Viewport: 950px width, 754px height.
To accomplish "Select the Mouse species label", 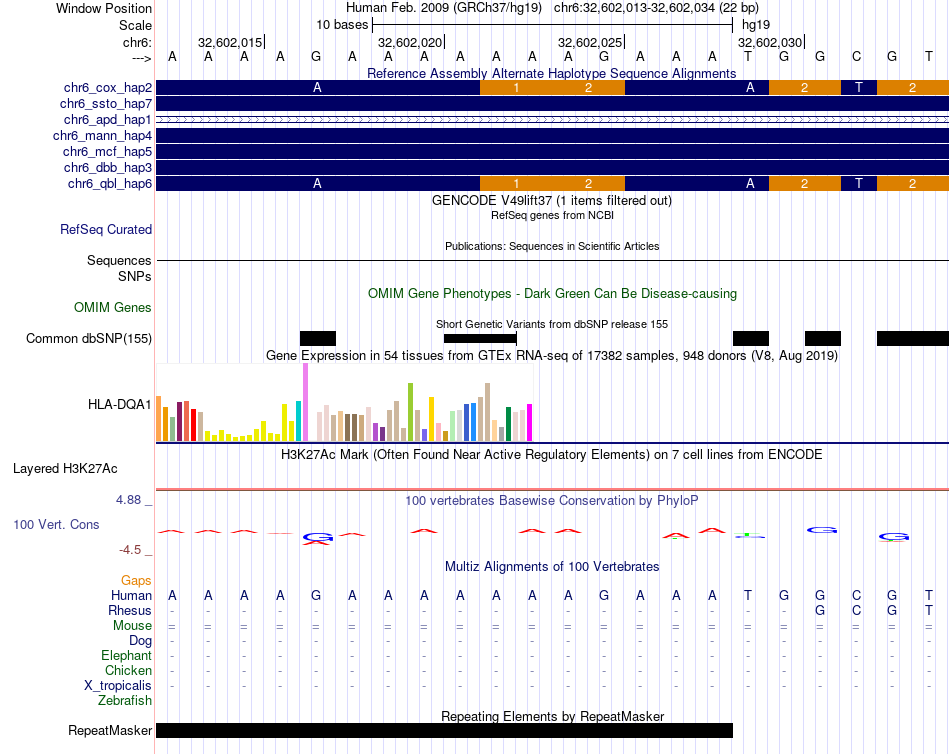I will (x=131, y=626).
